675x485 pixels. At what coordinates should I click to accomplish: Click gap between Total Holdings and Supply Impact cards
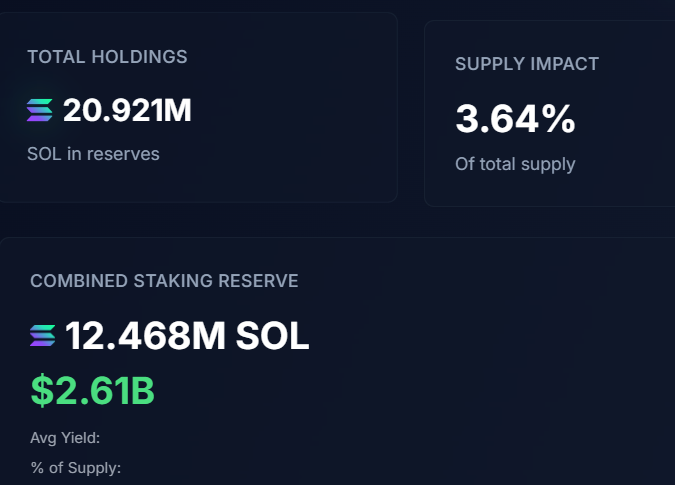[411, 110]
